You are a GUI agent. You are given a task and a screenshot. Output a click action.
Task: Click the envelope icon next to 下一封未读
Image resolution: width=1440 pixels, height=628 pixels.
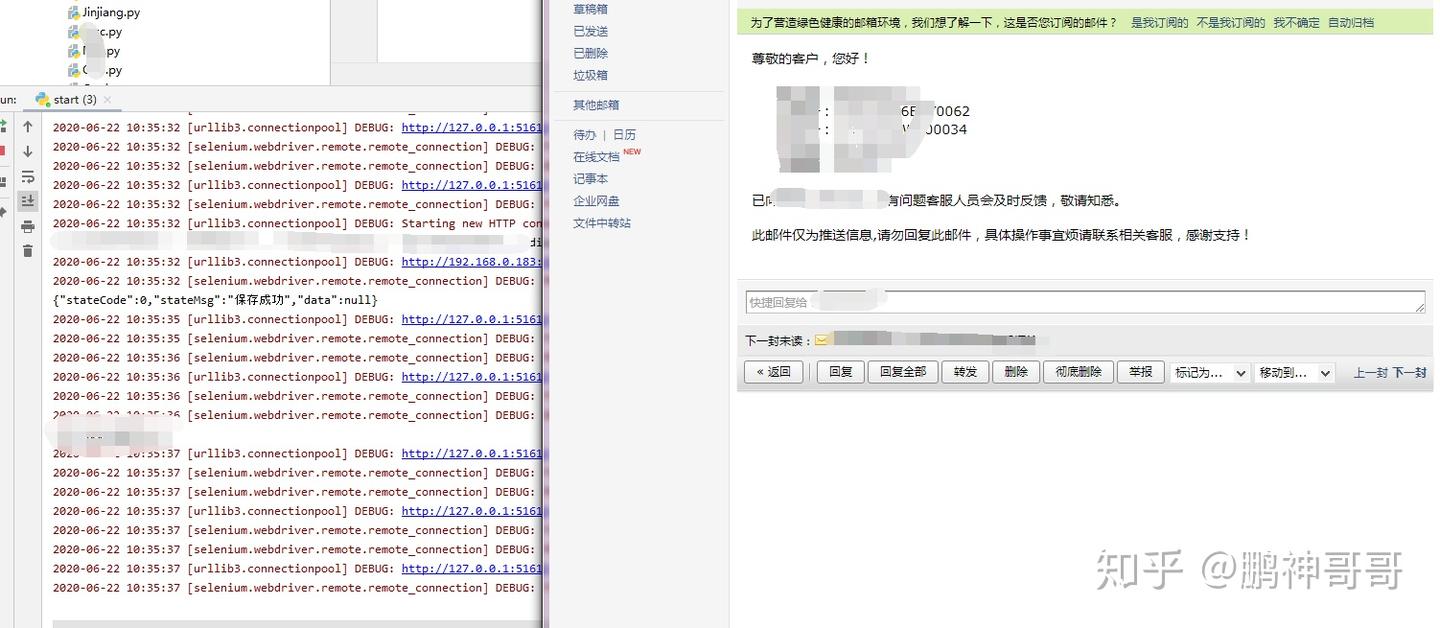[x=821, y=340]
